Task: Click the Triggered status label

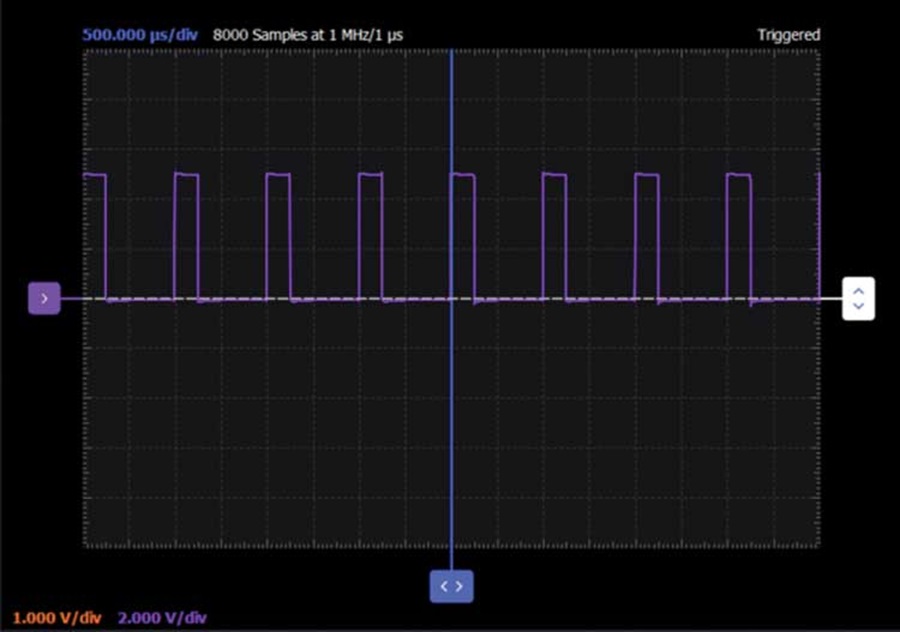Action: coord(789,35)
